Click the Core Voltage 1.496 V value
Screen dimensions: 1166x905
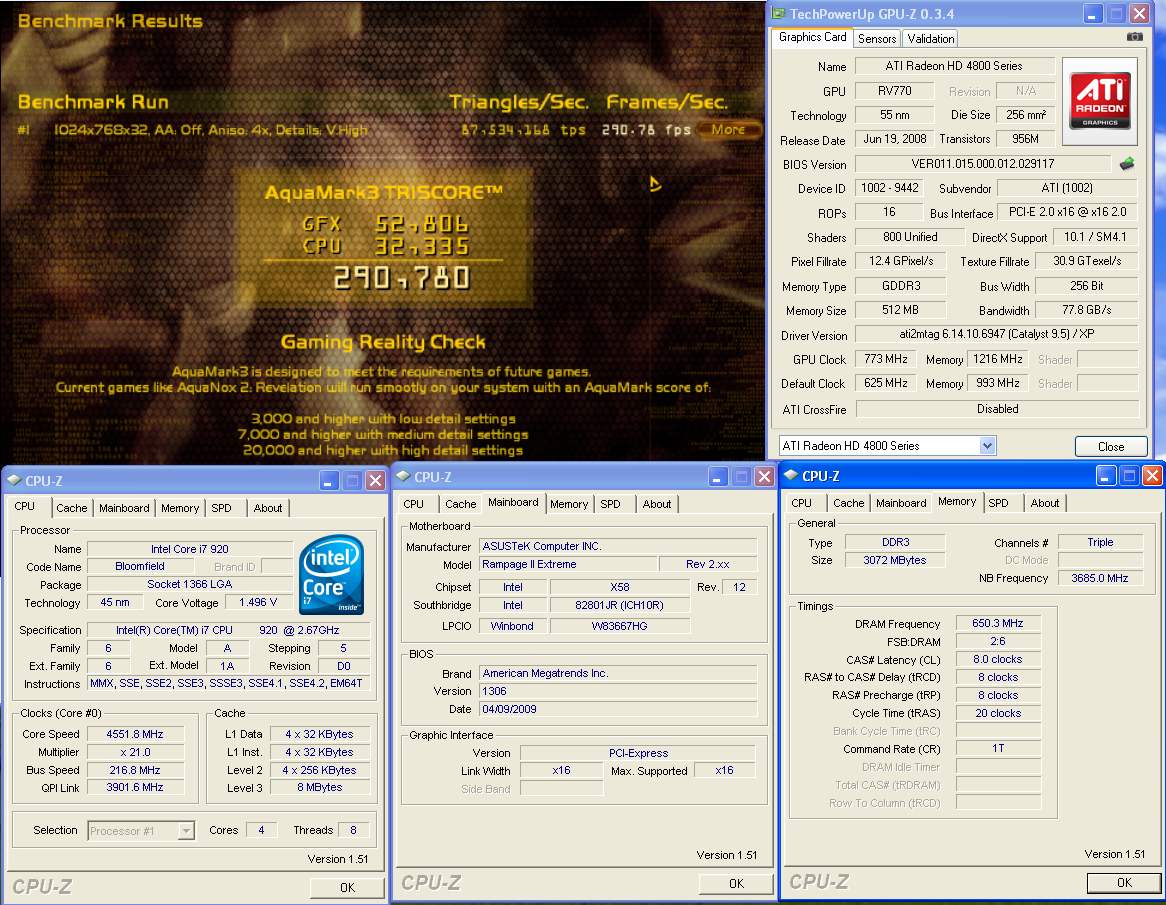[258, 602]
